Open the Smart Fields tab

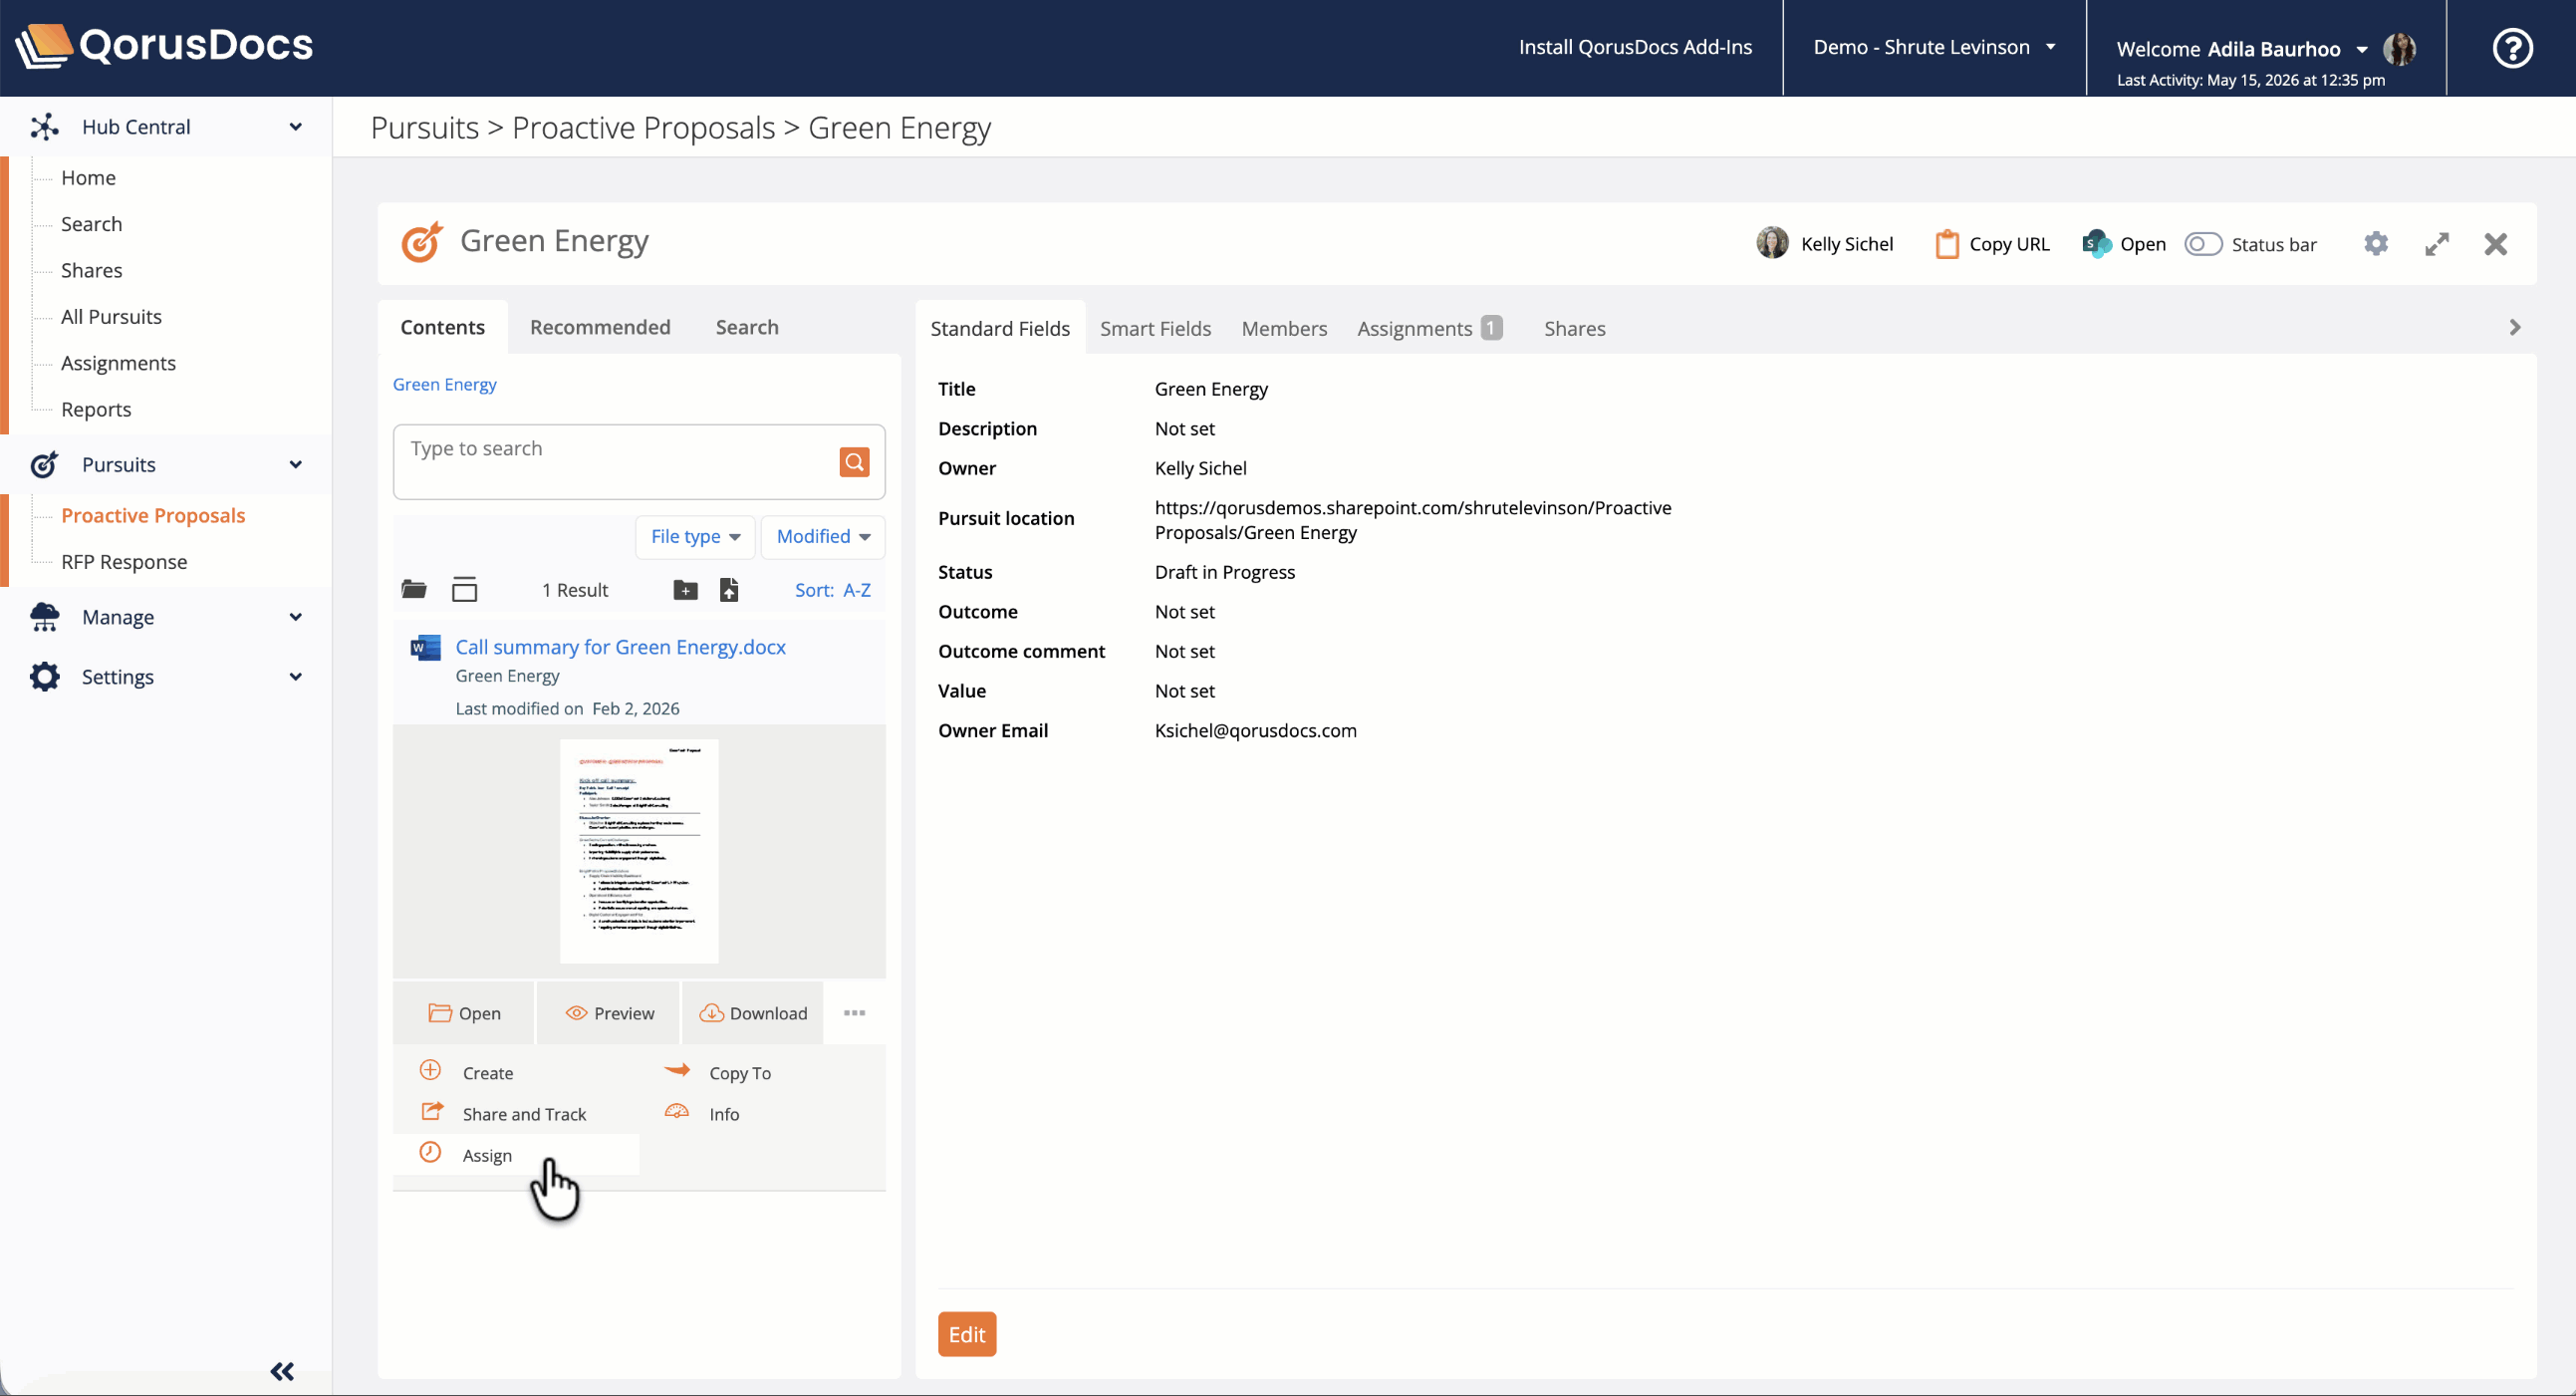pyautogui.click(x=1155, y=328)
